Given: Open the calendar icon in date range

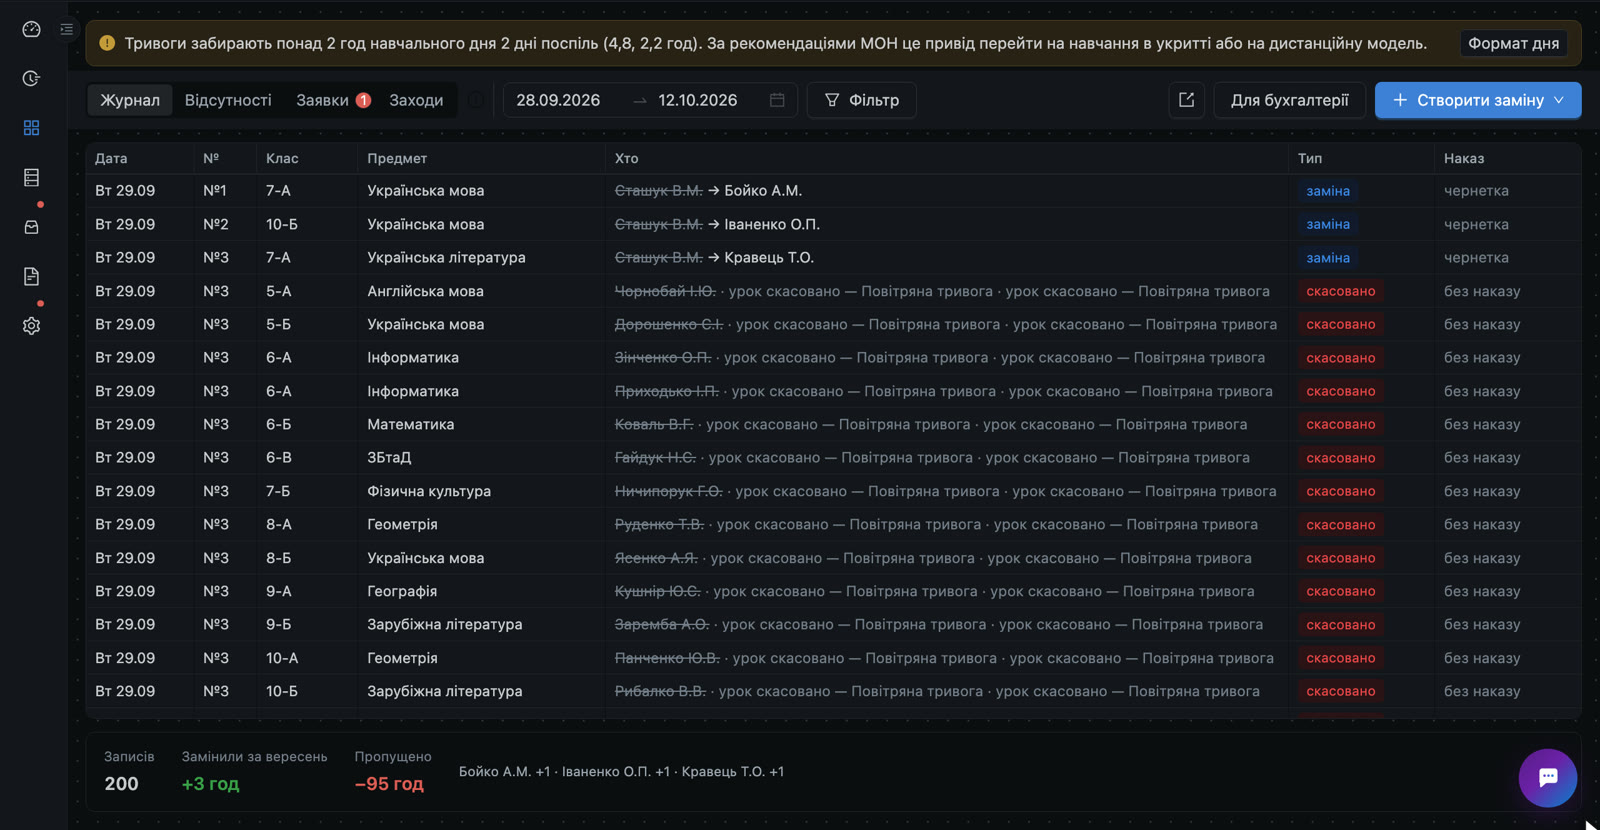Looking at the screenshot, I should coord(777,100).
